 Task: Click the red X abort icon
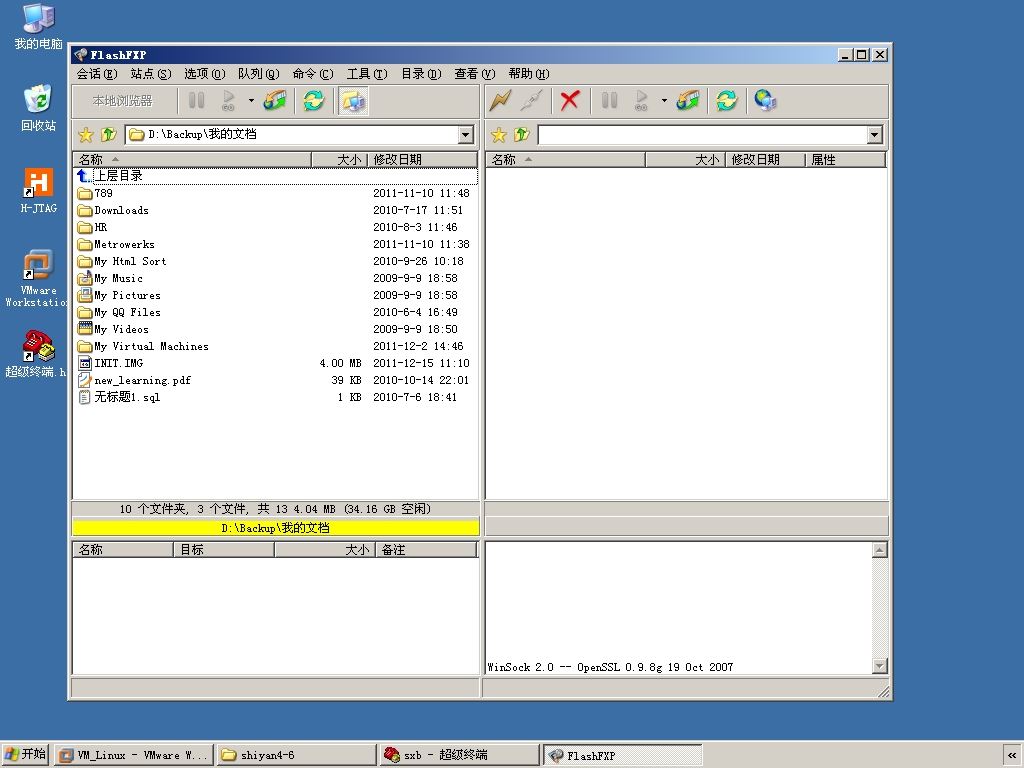[570, 101]
